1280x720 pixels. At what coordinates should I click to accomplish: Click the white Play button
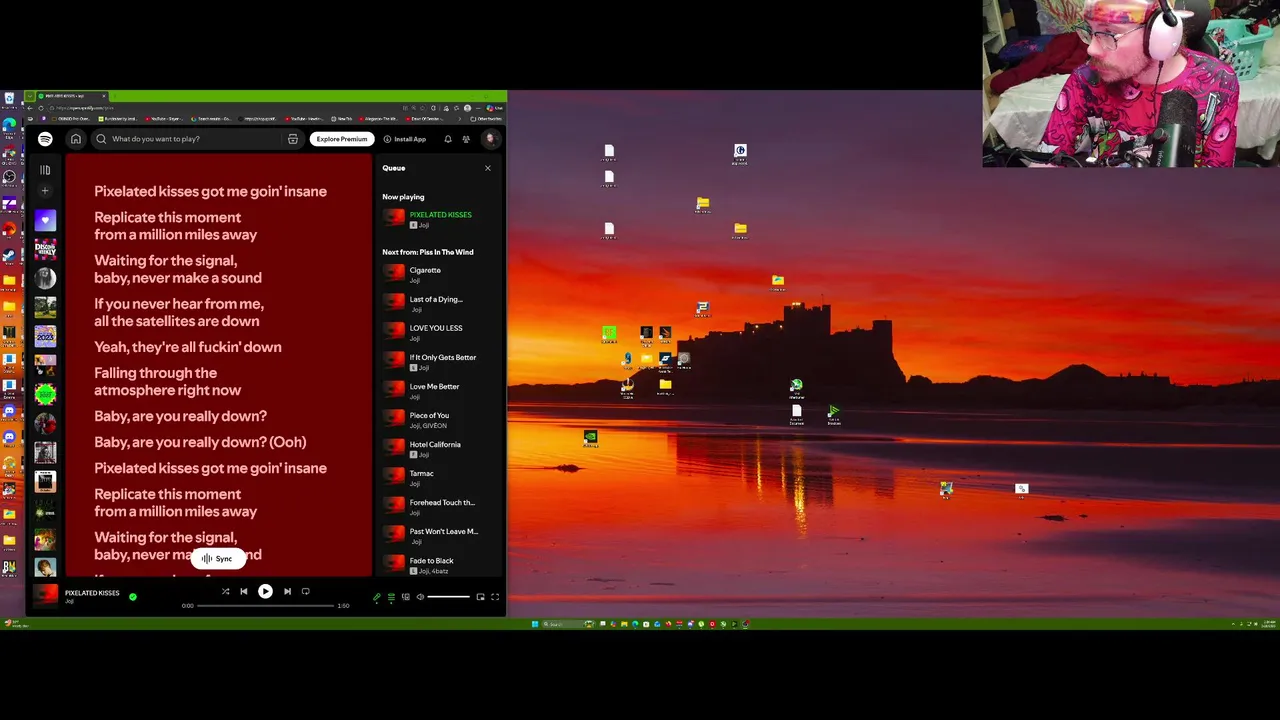click(265, 591)
